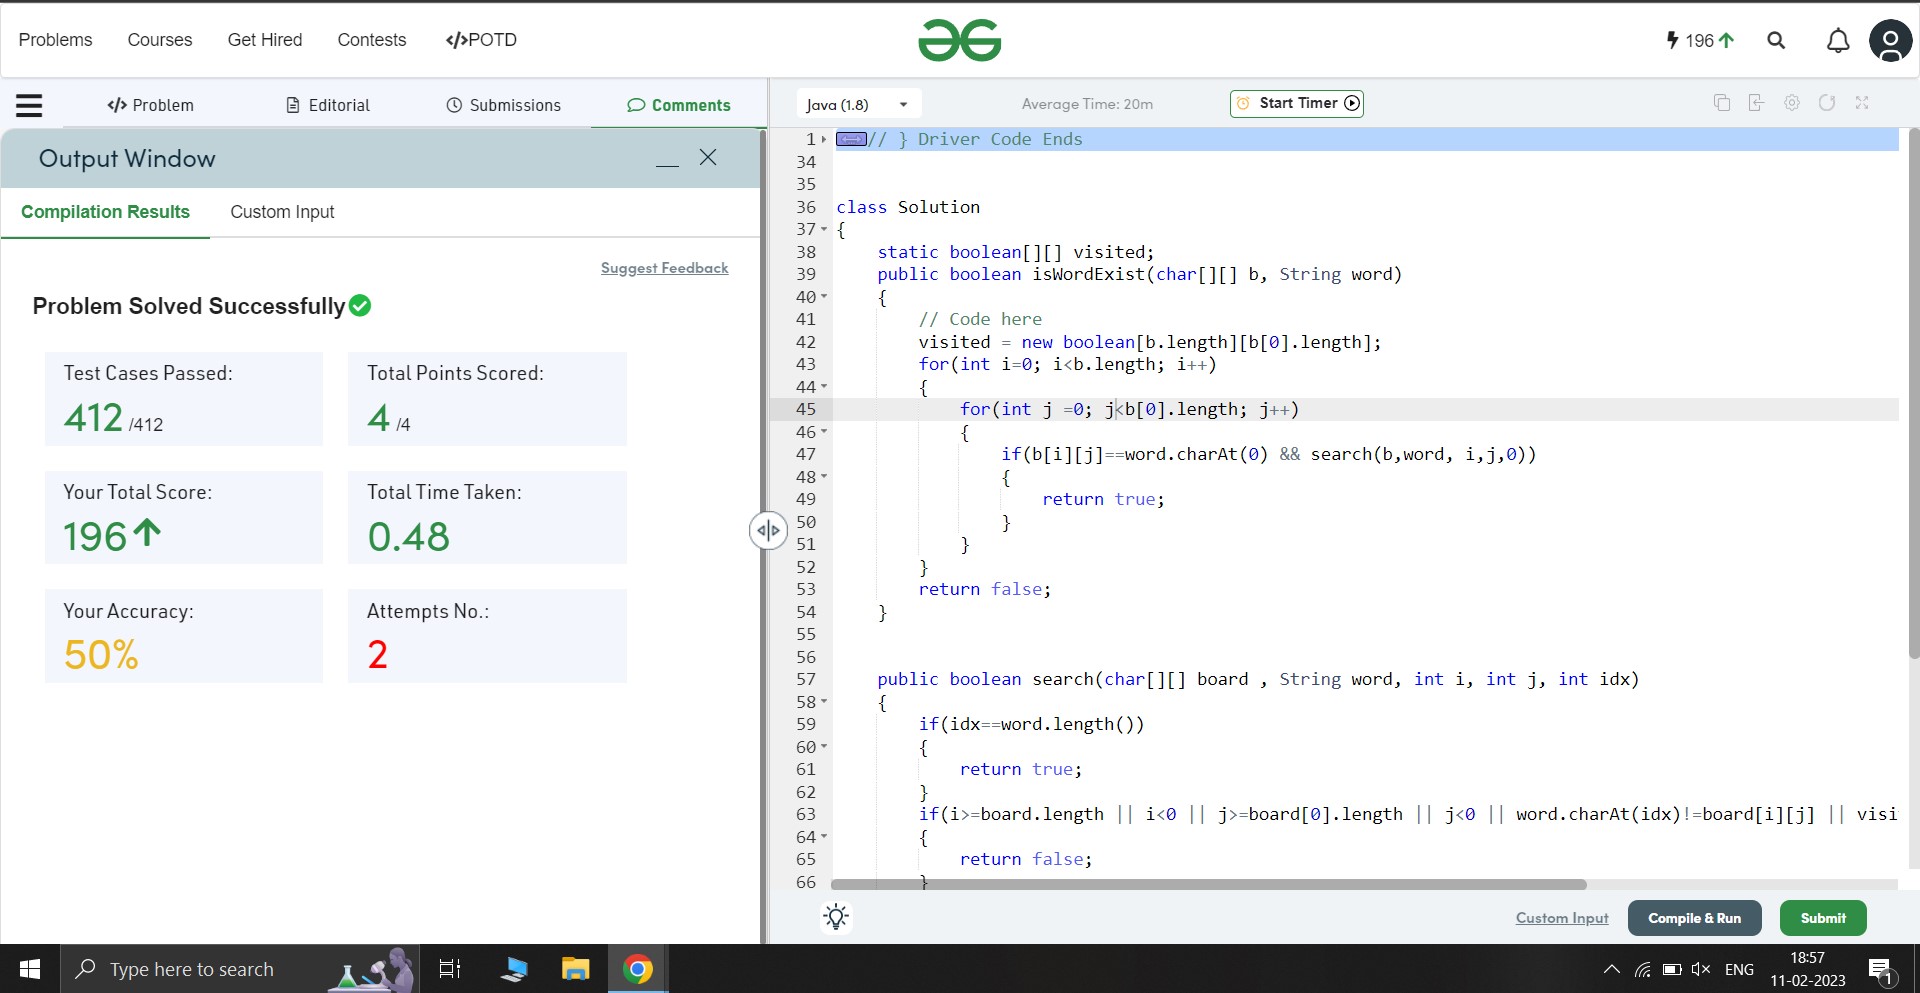Click the ENG language indicator
1920x993 pixels.
[1739, 969]
